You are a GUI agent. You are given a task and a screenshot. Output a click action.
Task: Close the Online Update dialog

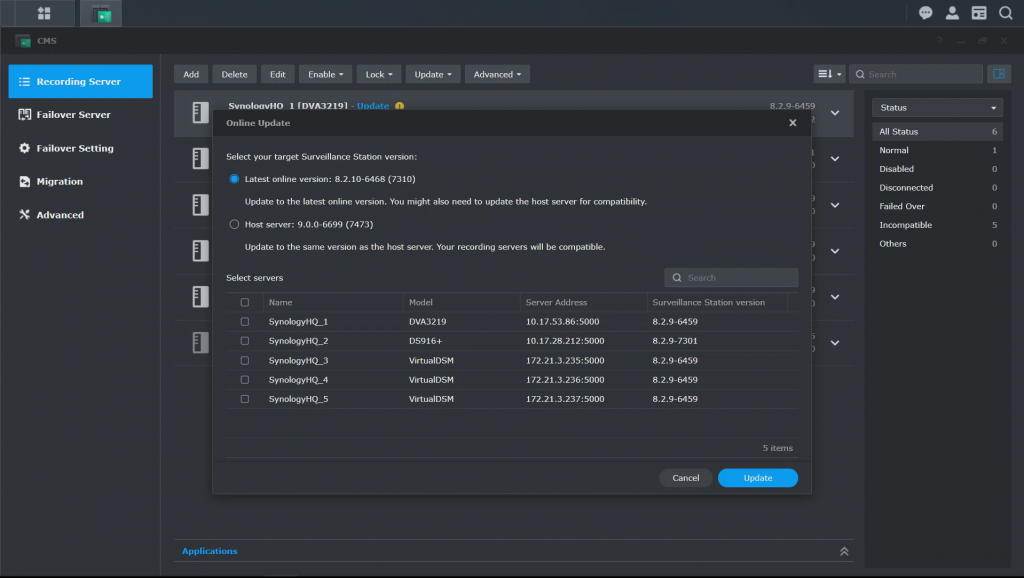tap(792, 123)
